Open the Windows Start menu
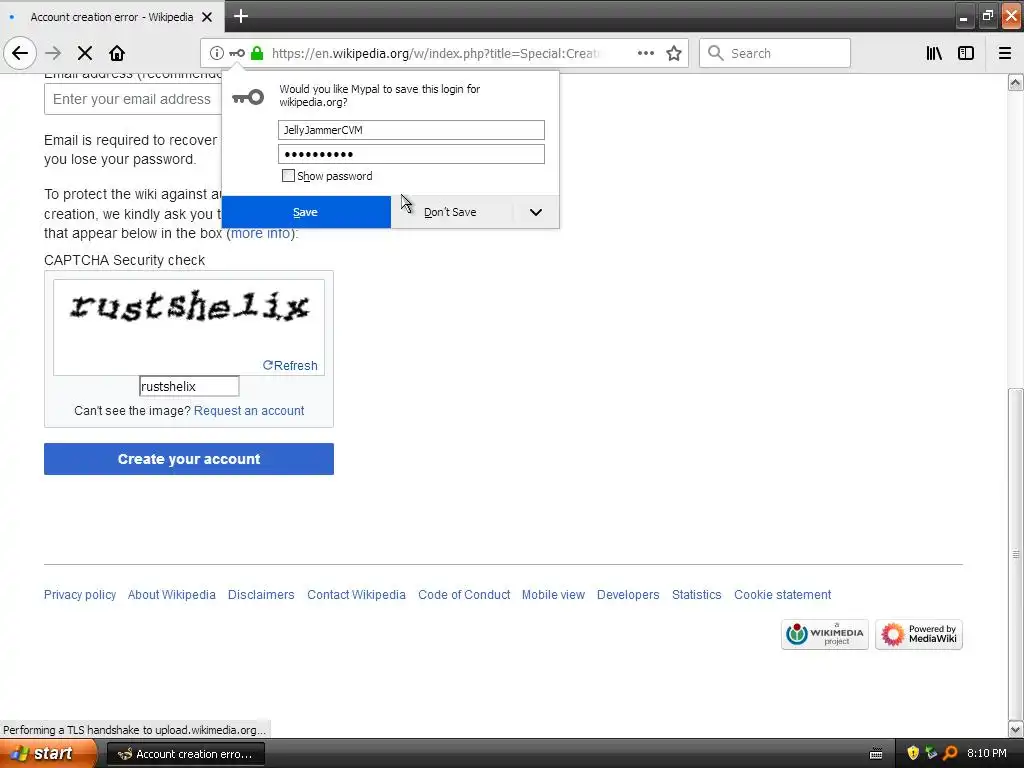 click(48, 753)
